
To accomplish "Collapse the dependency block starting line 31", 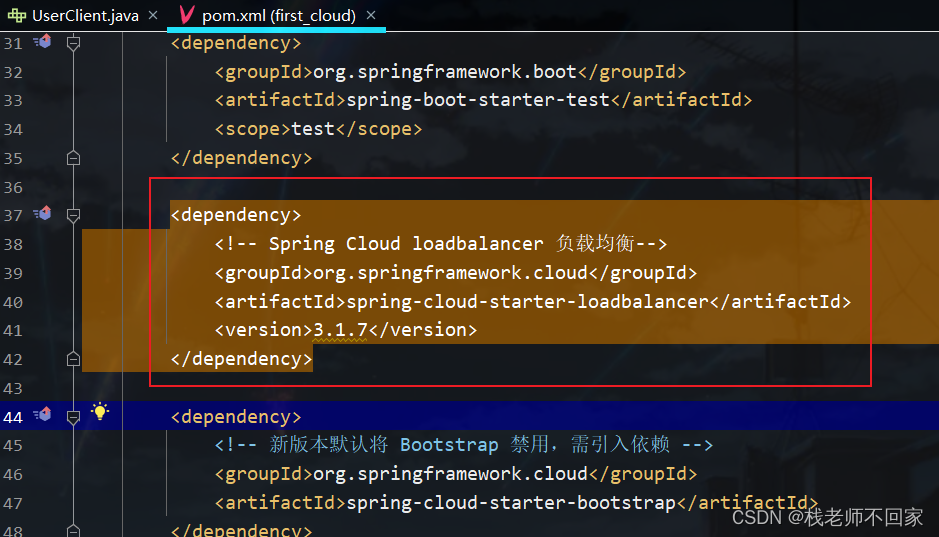I will click(x=73, y=43).
